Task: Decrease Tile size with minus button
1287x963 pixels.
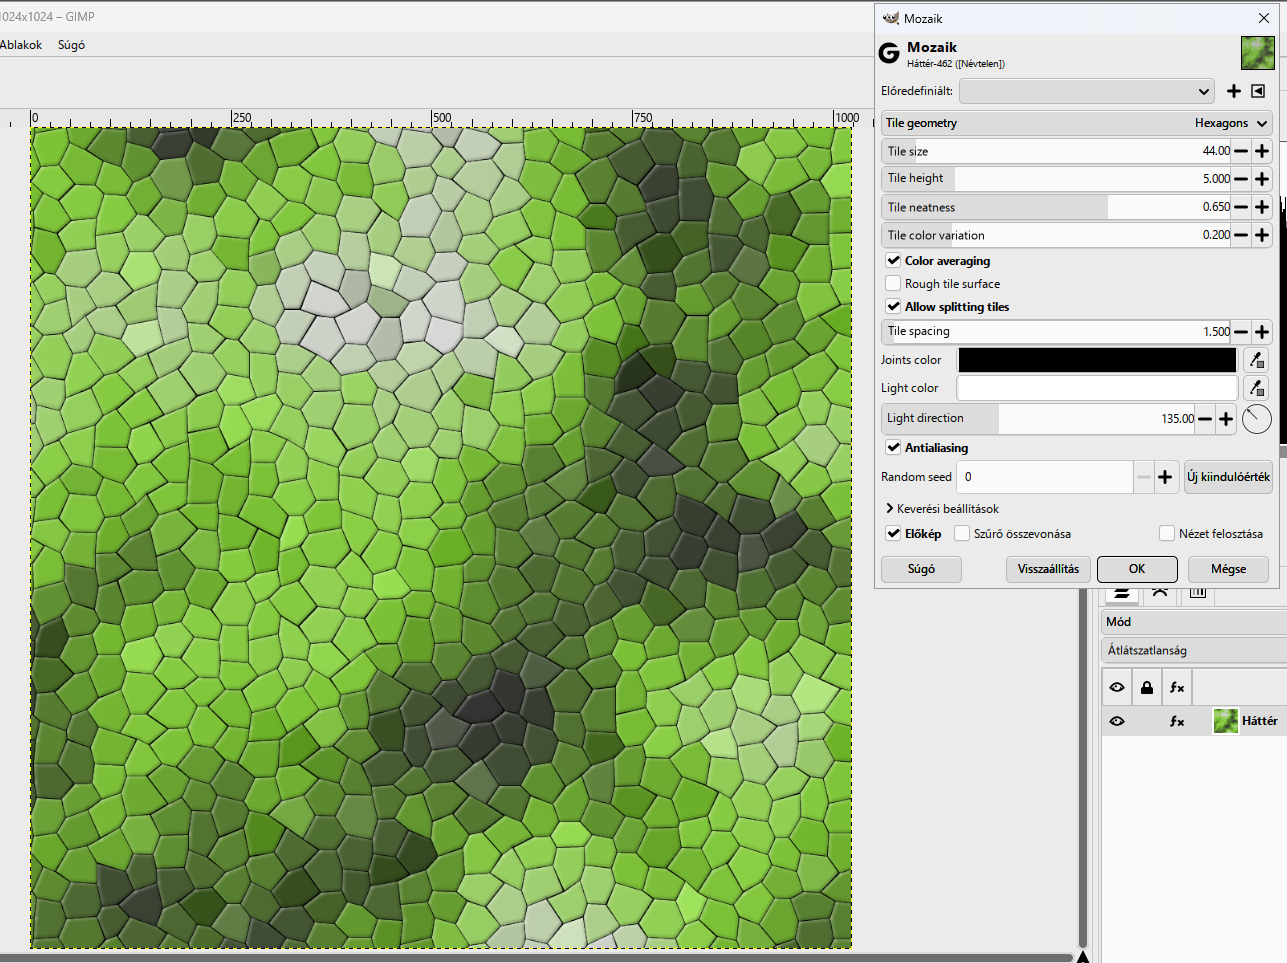Action: click(1241, 151)
